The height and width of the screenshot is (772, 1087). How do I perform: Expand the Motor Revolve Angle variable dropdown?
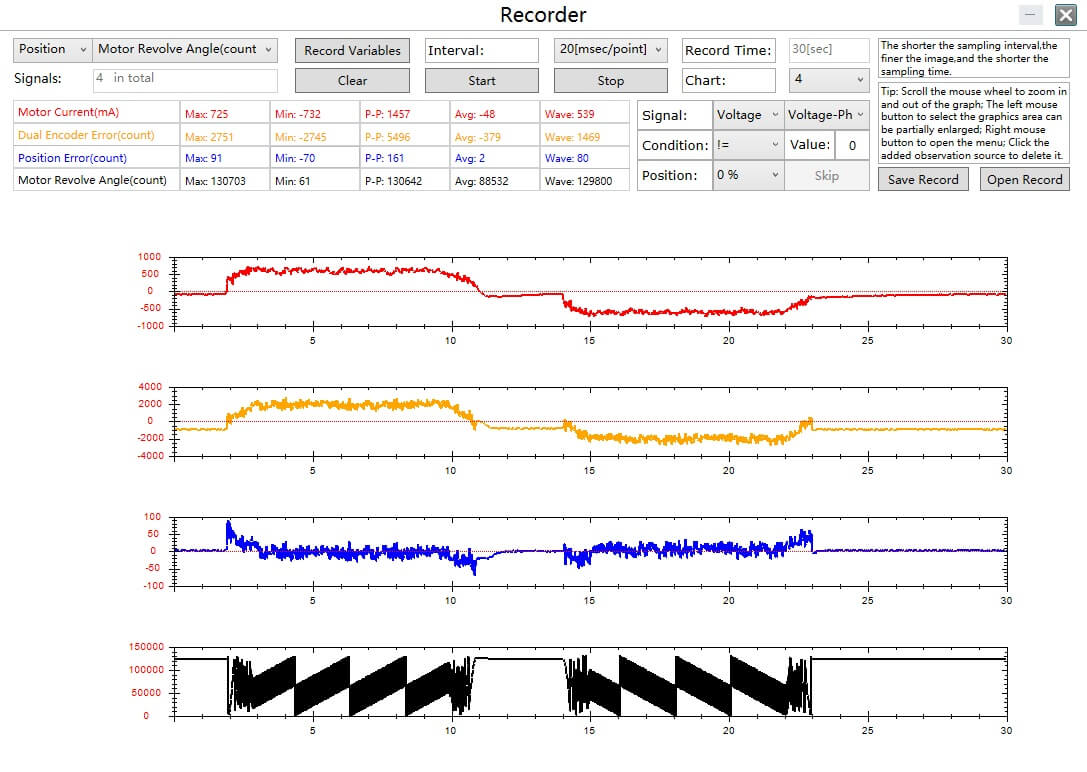pos(185,49)
